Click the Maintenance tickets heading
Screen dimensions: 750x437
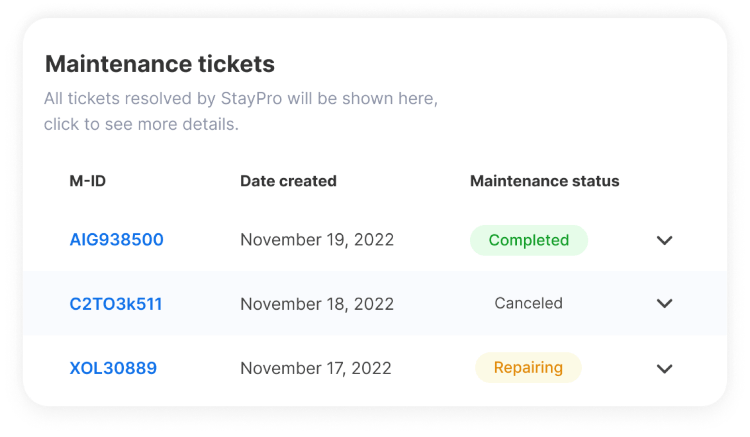160,64
